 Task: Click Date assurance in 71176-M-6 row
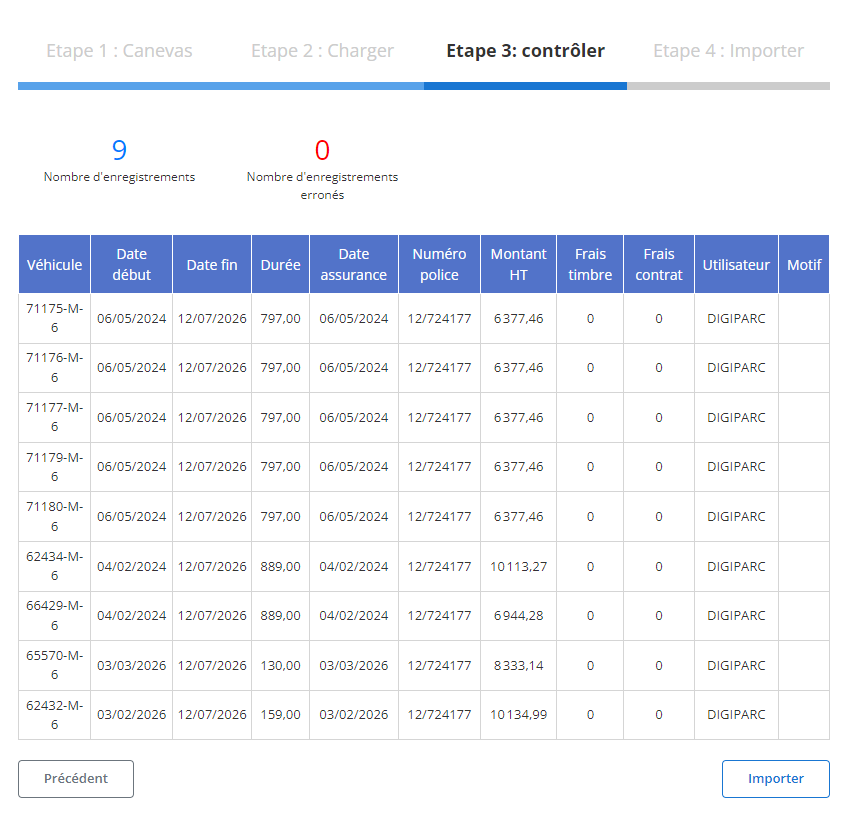pos(354,368)
